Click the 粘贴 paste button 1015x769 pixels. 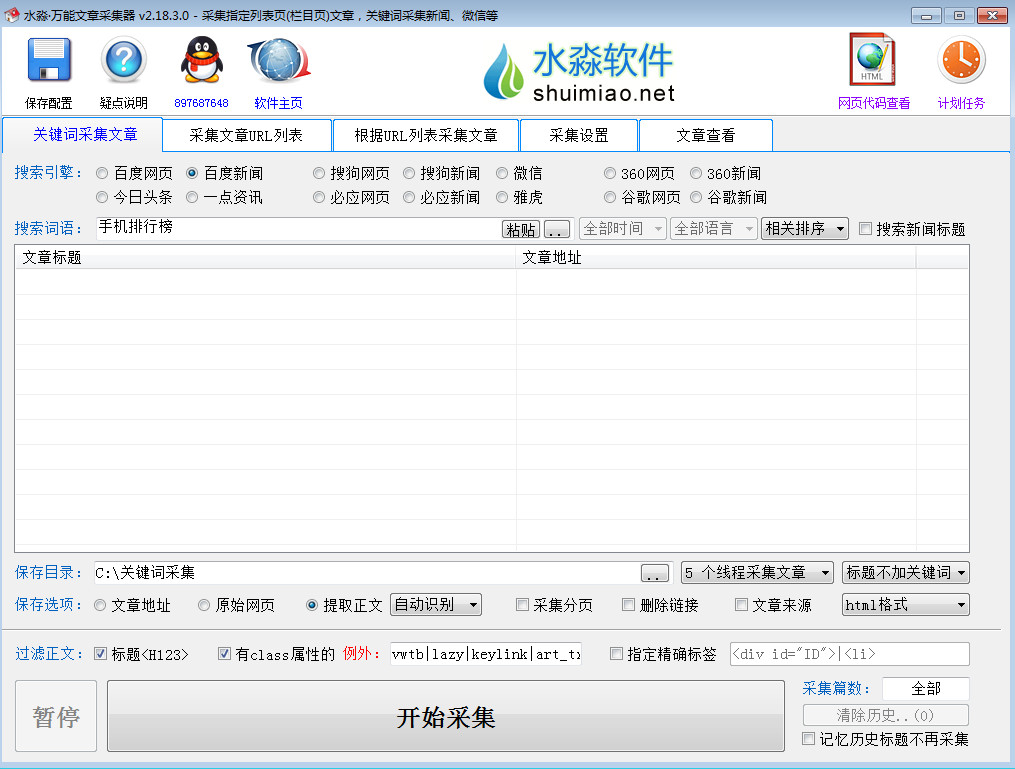tap(521, 229)
